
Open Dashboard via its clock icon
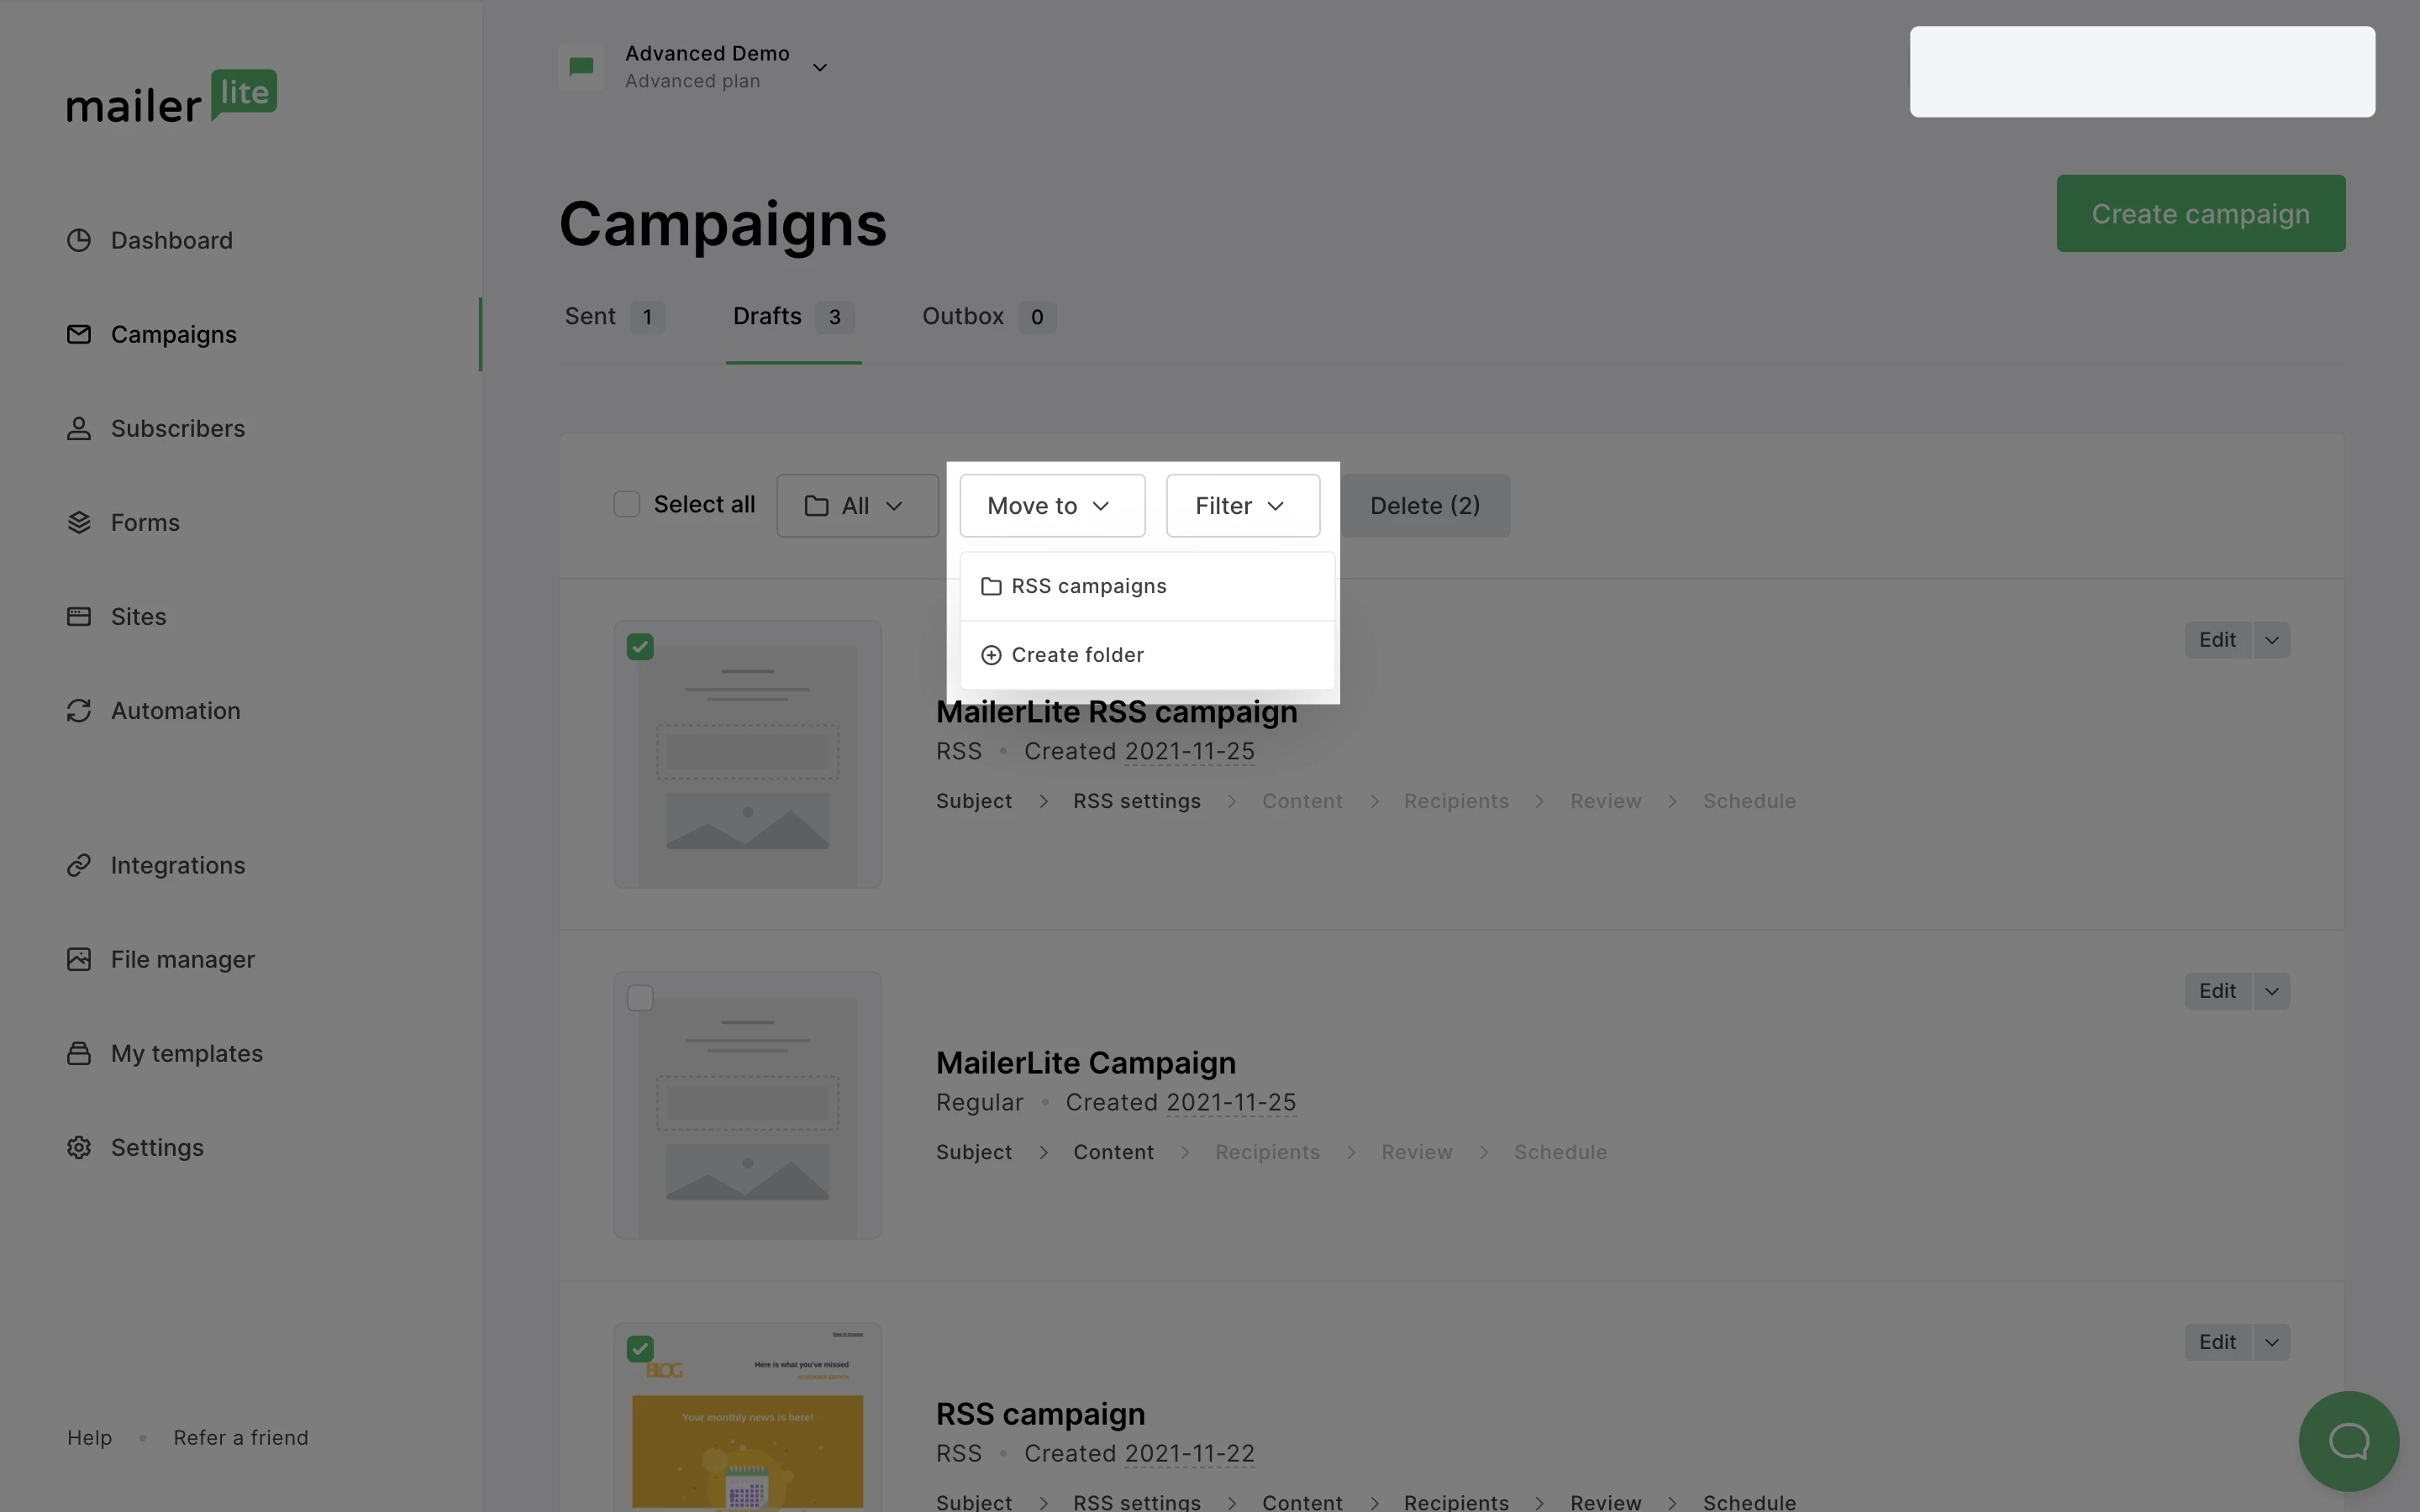click(79, 240)
